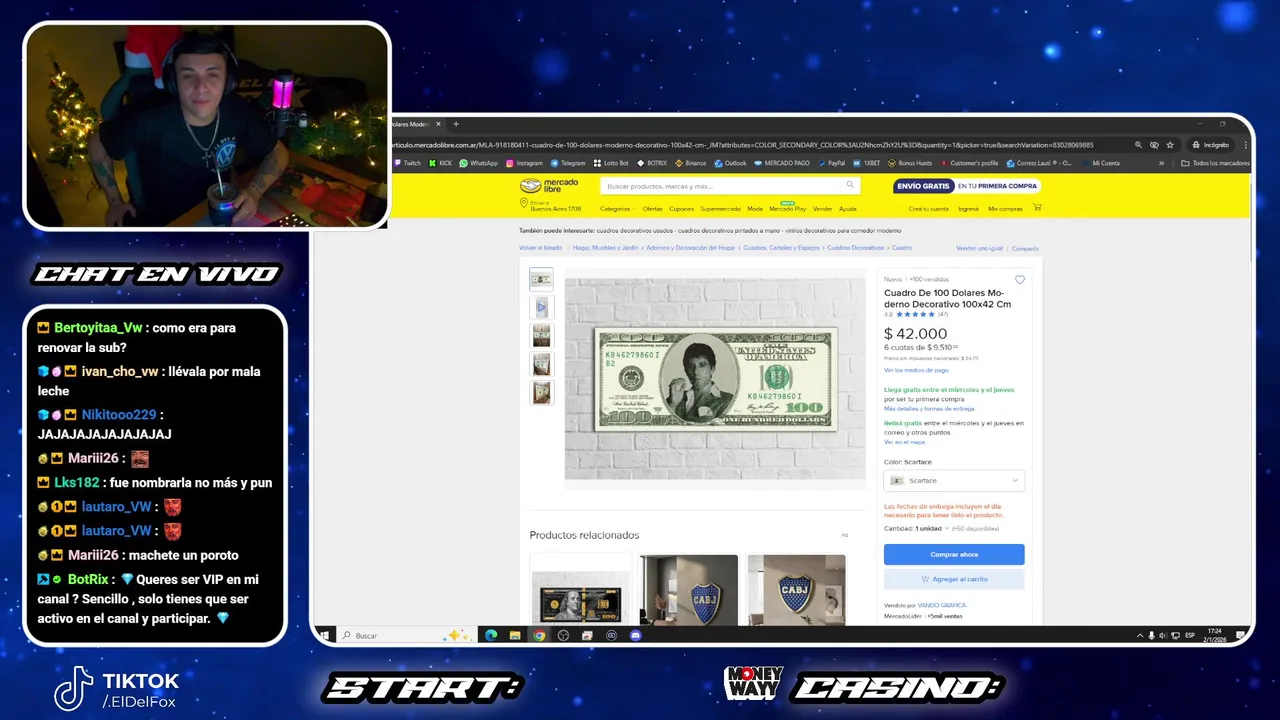Bookmark this page with the star icon

click(1170, 145)
